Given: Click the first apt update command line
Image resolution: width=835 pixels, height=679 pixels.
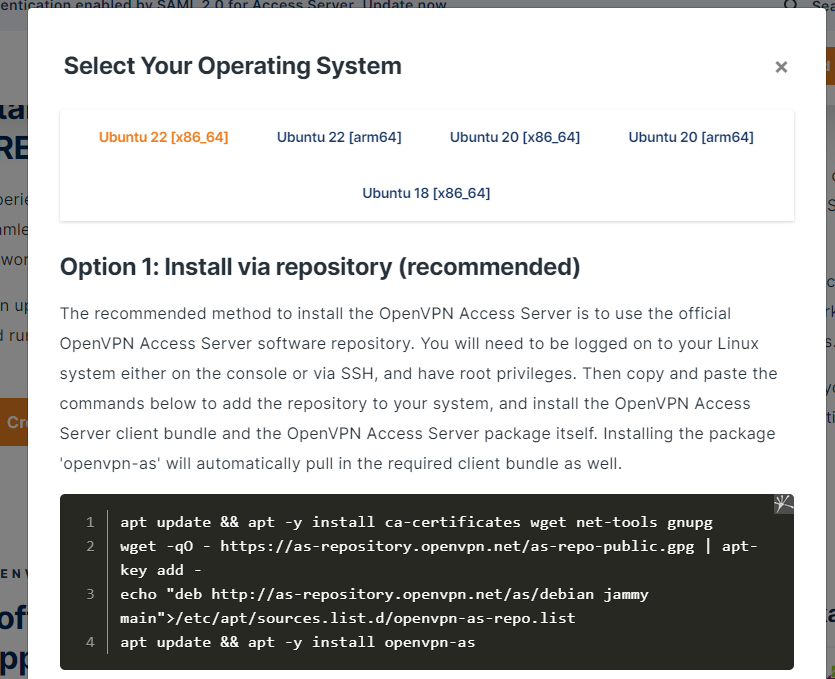Looking at the screenshot, I should pyautogui.click(x=416, y=522).
